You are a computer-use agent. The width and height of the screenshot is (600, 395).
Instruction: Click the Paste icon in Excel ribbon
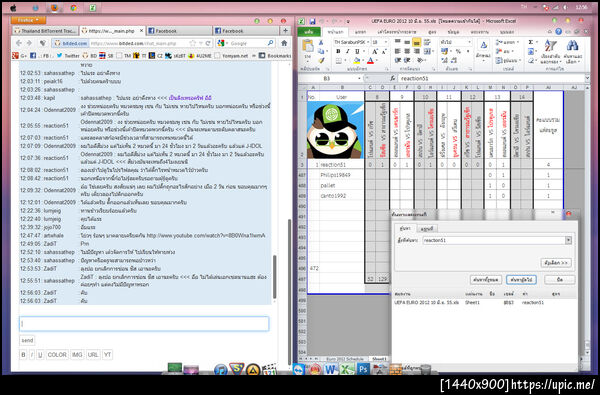(x=308, y=47)
